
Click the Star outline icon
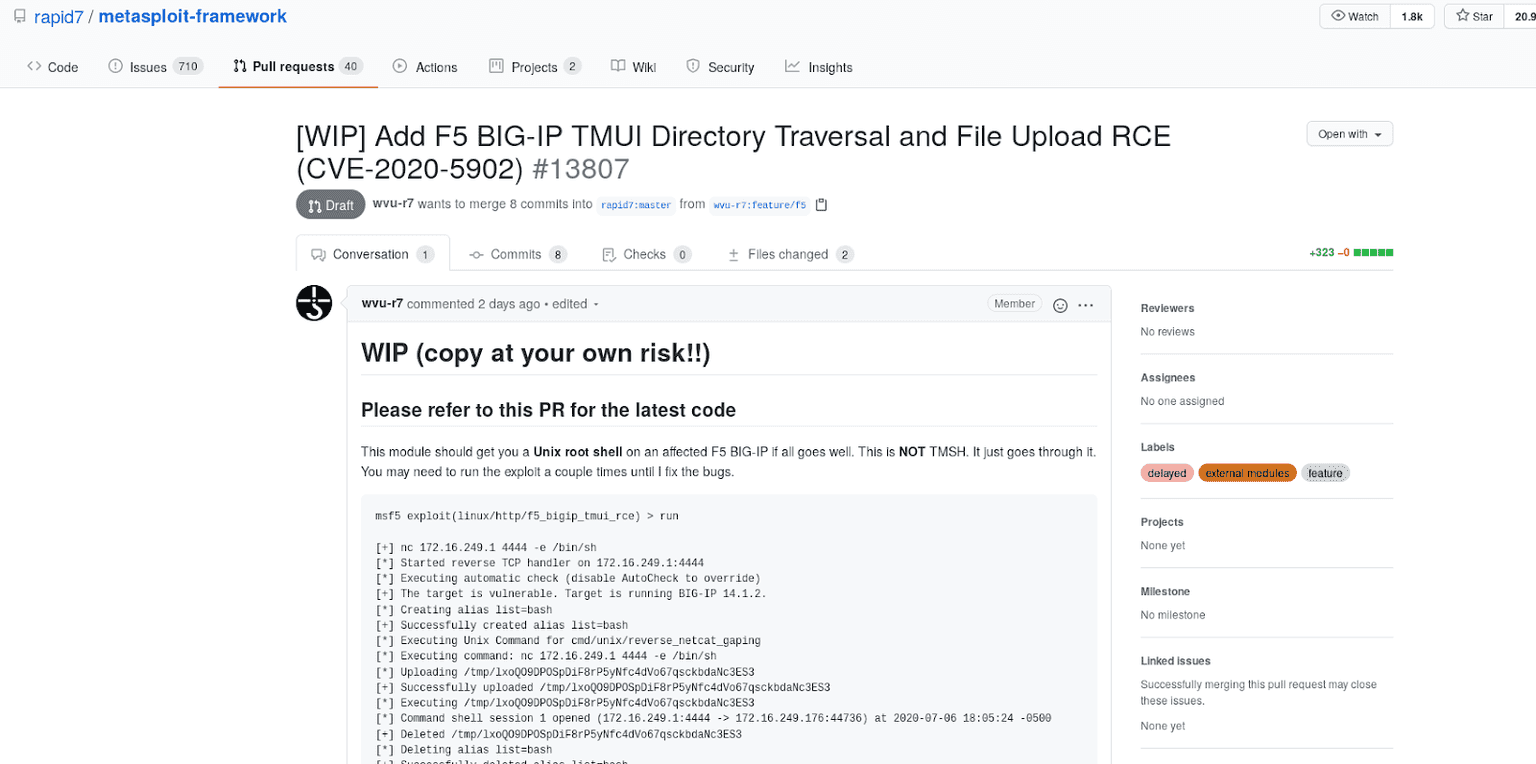tap(1462, 16)
